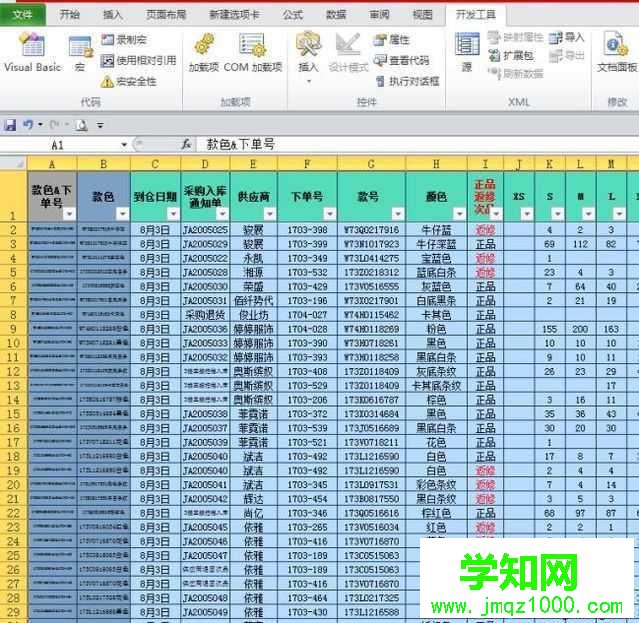The image size is (639, 623).
Task: Open filter dropdown for 供应商 column
Action: point(270,214)
